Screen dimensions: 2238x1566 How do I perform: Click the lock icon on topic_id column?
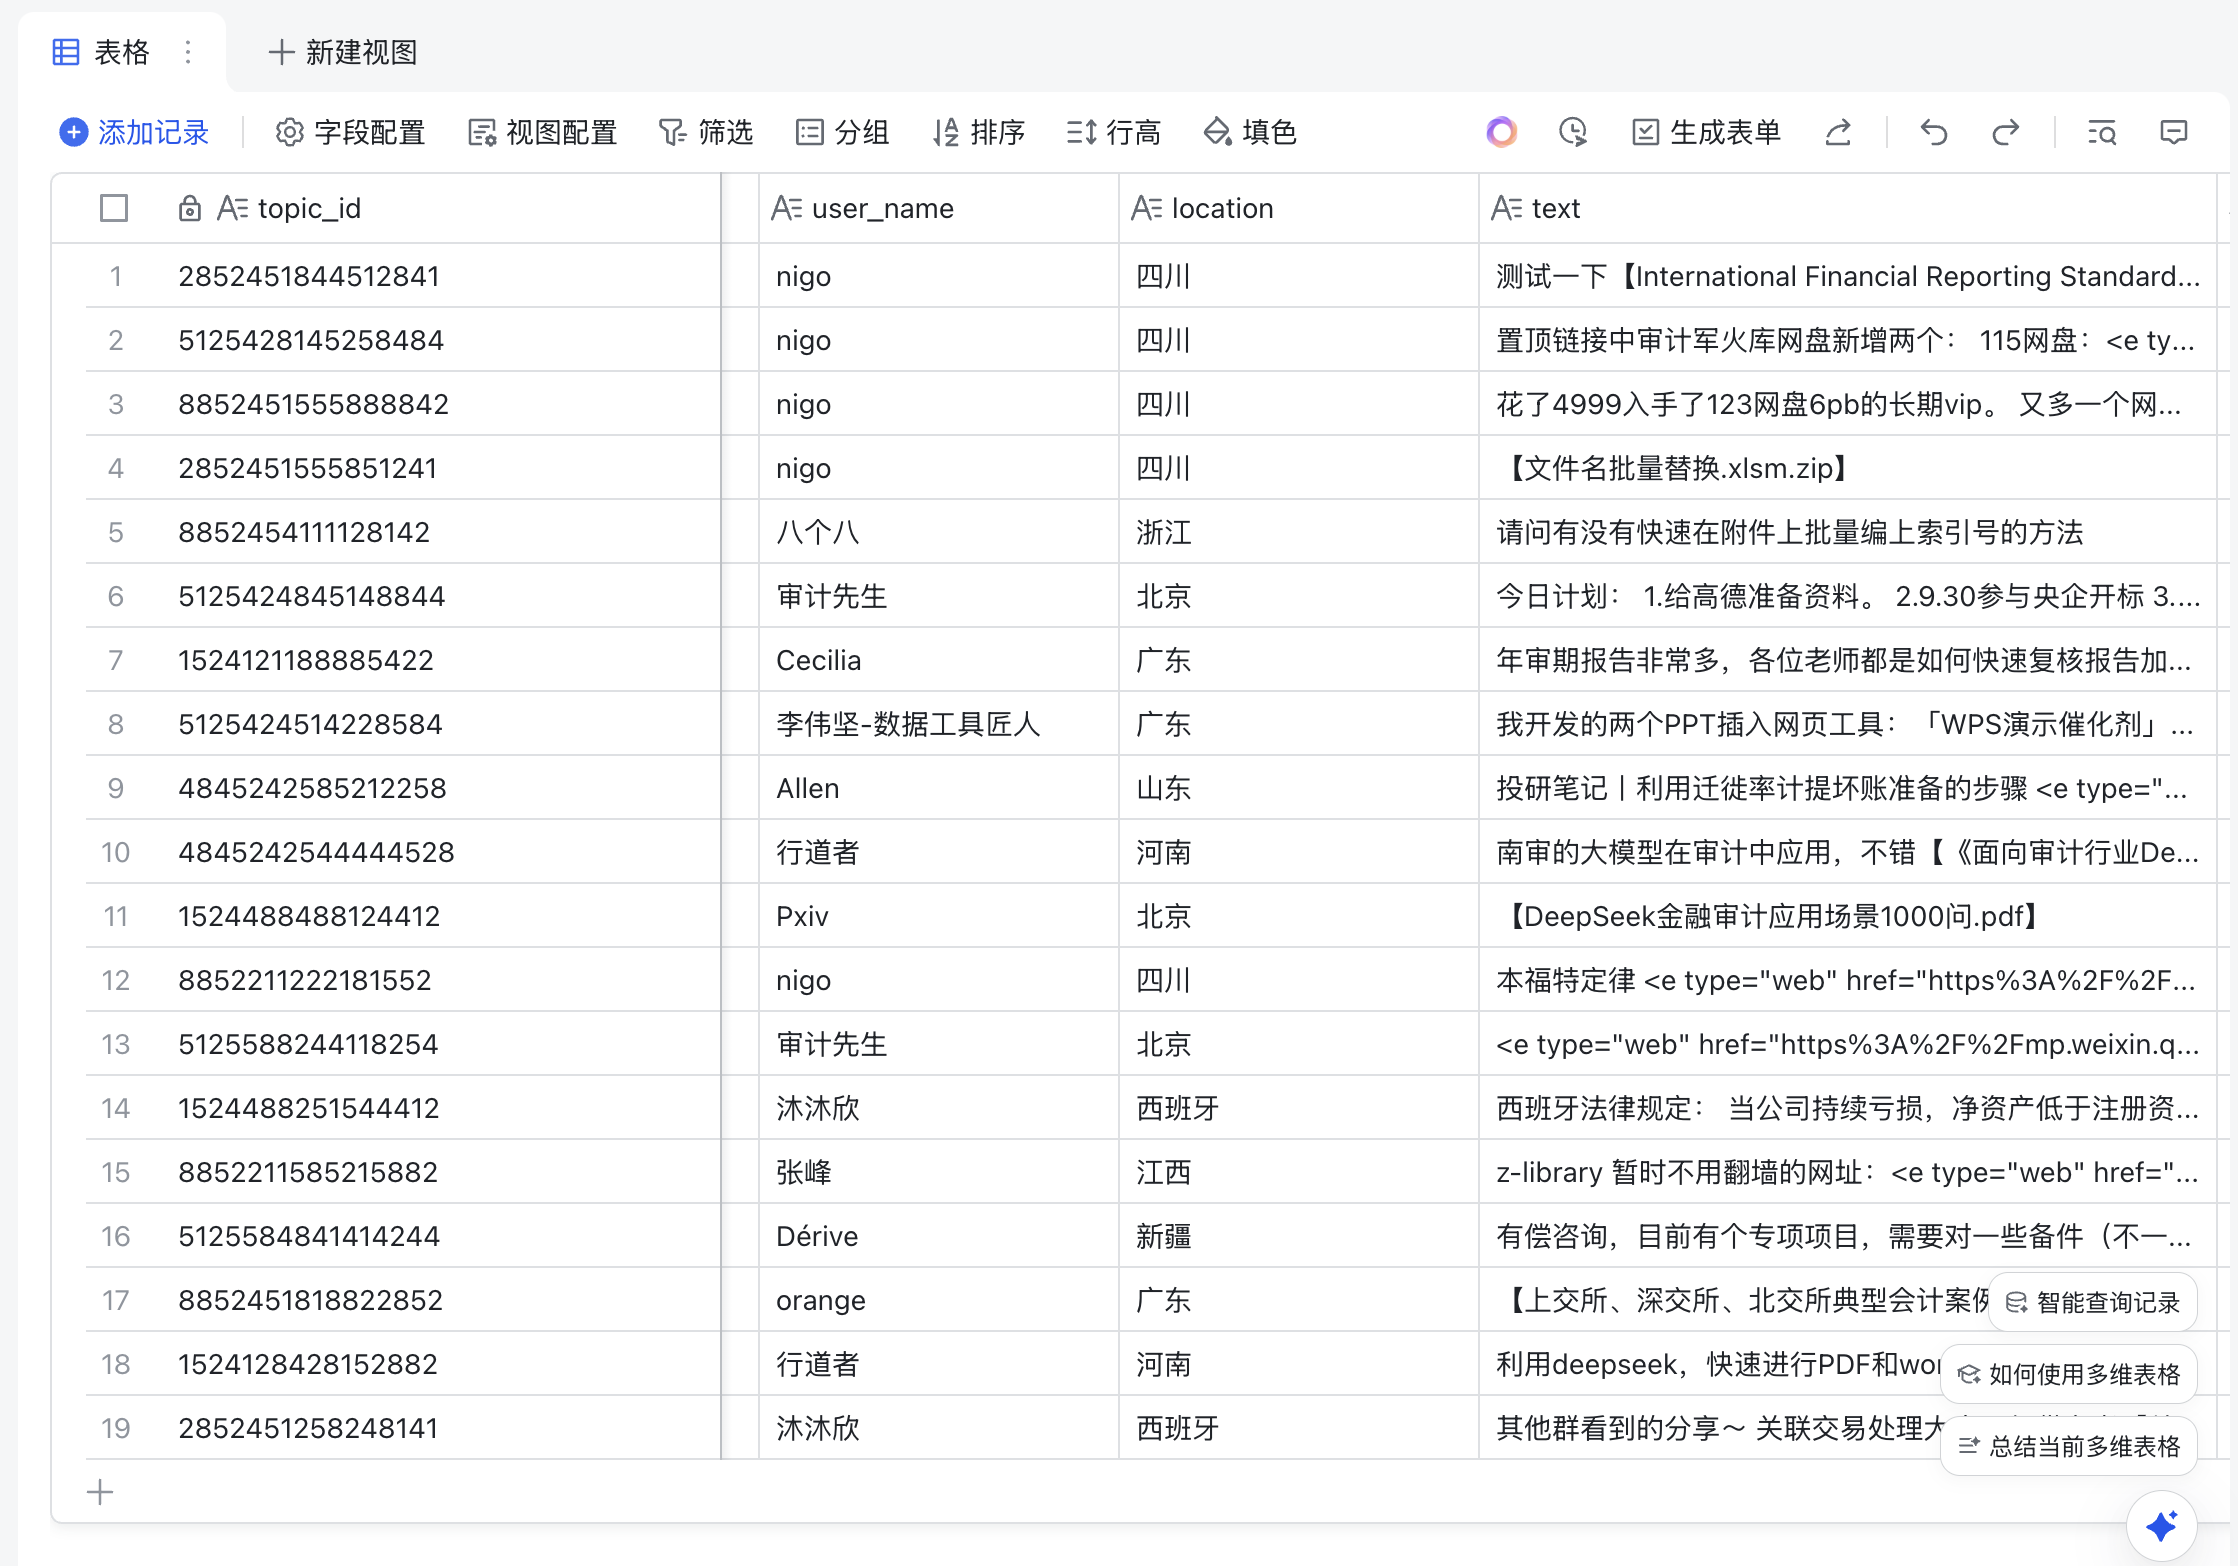click(x=189, y=208)
